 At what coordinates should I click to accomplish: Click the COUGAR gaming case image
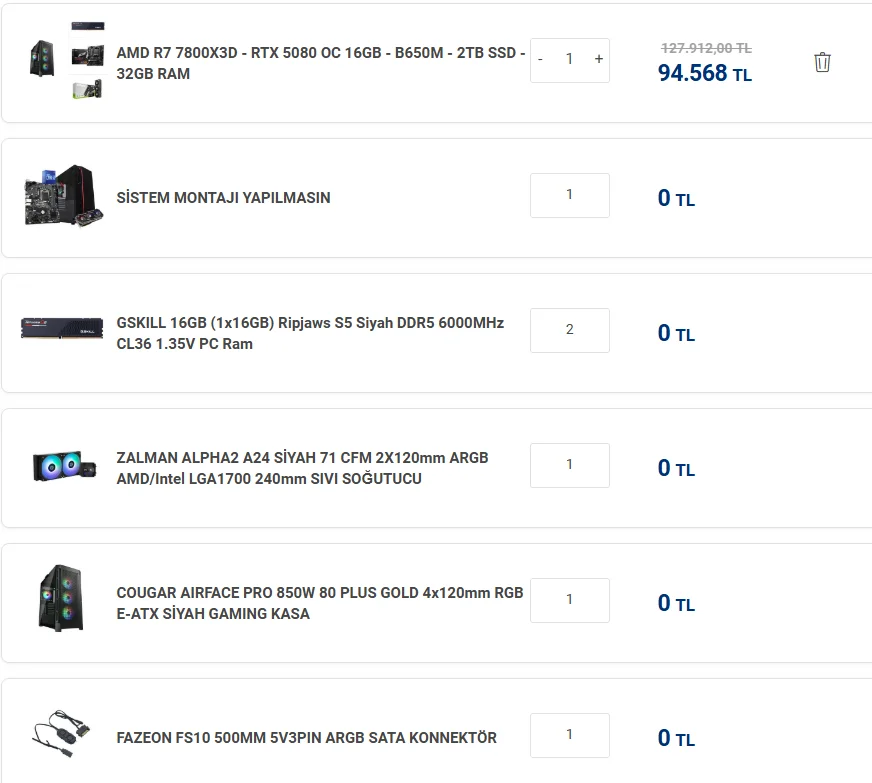point(62,598)
